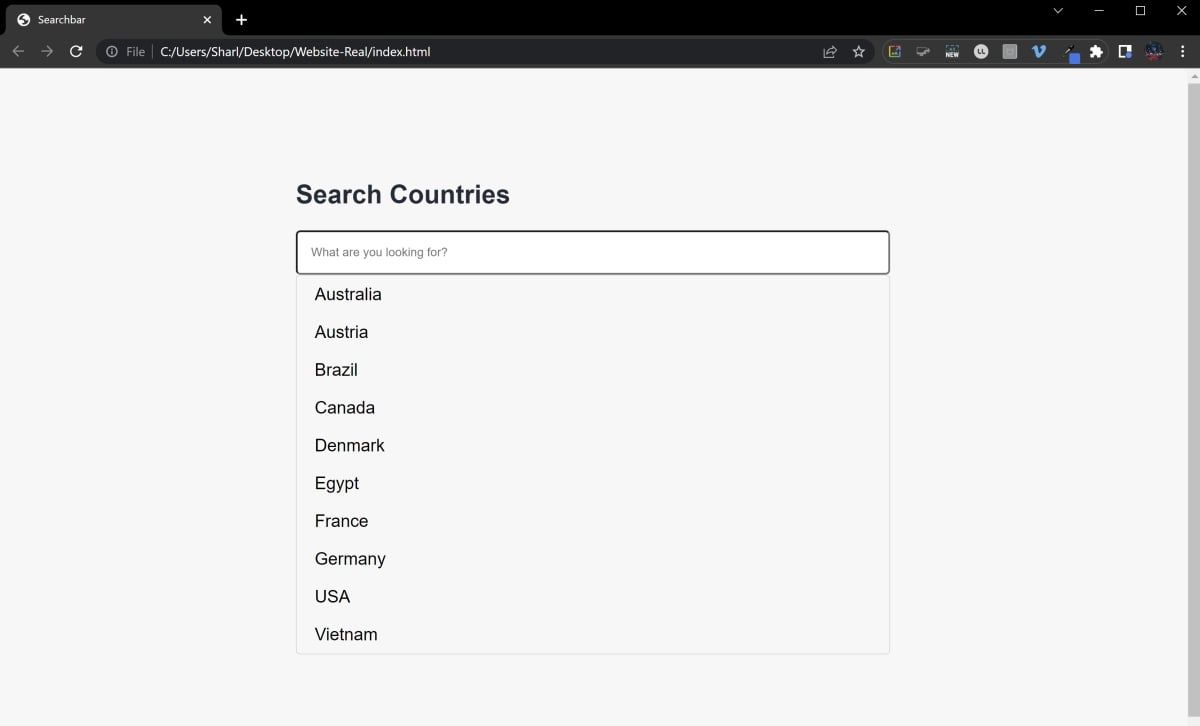The image size is (1200, 726).
Task: Bookmark this page with the star icon
Action: 858,51
